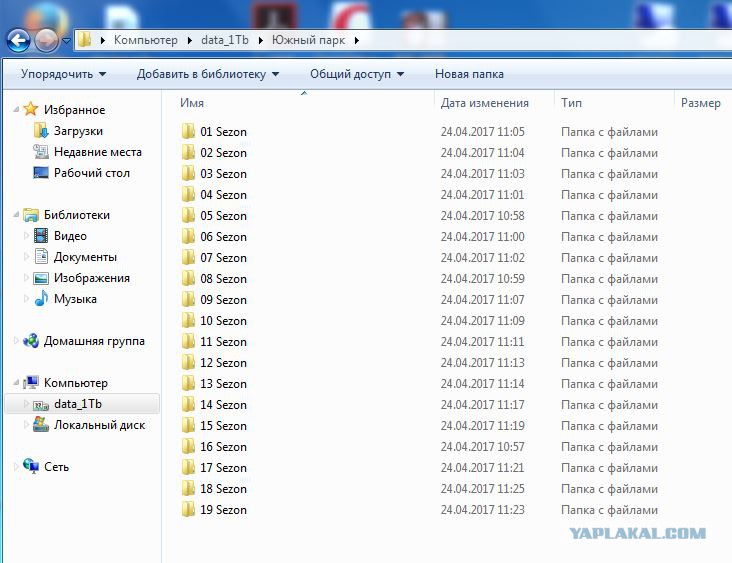The width and height of the screenshot is (732, 563).
Task: Click the Back navigation arrow button
Action: tap(19, 41)
